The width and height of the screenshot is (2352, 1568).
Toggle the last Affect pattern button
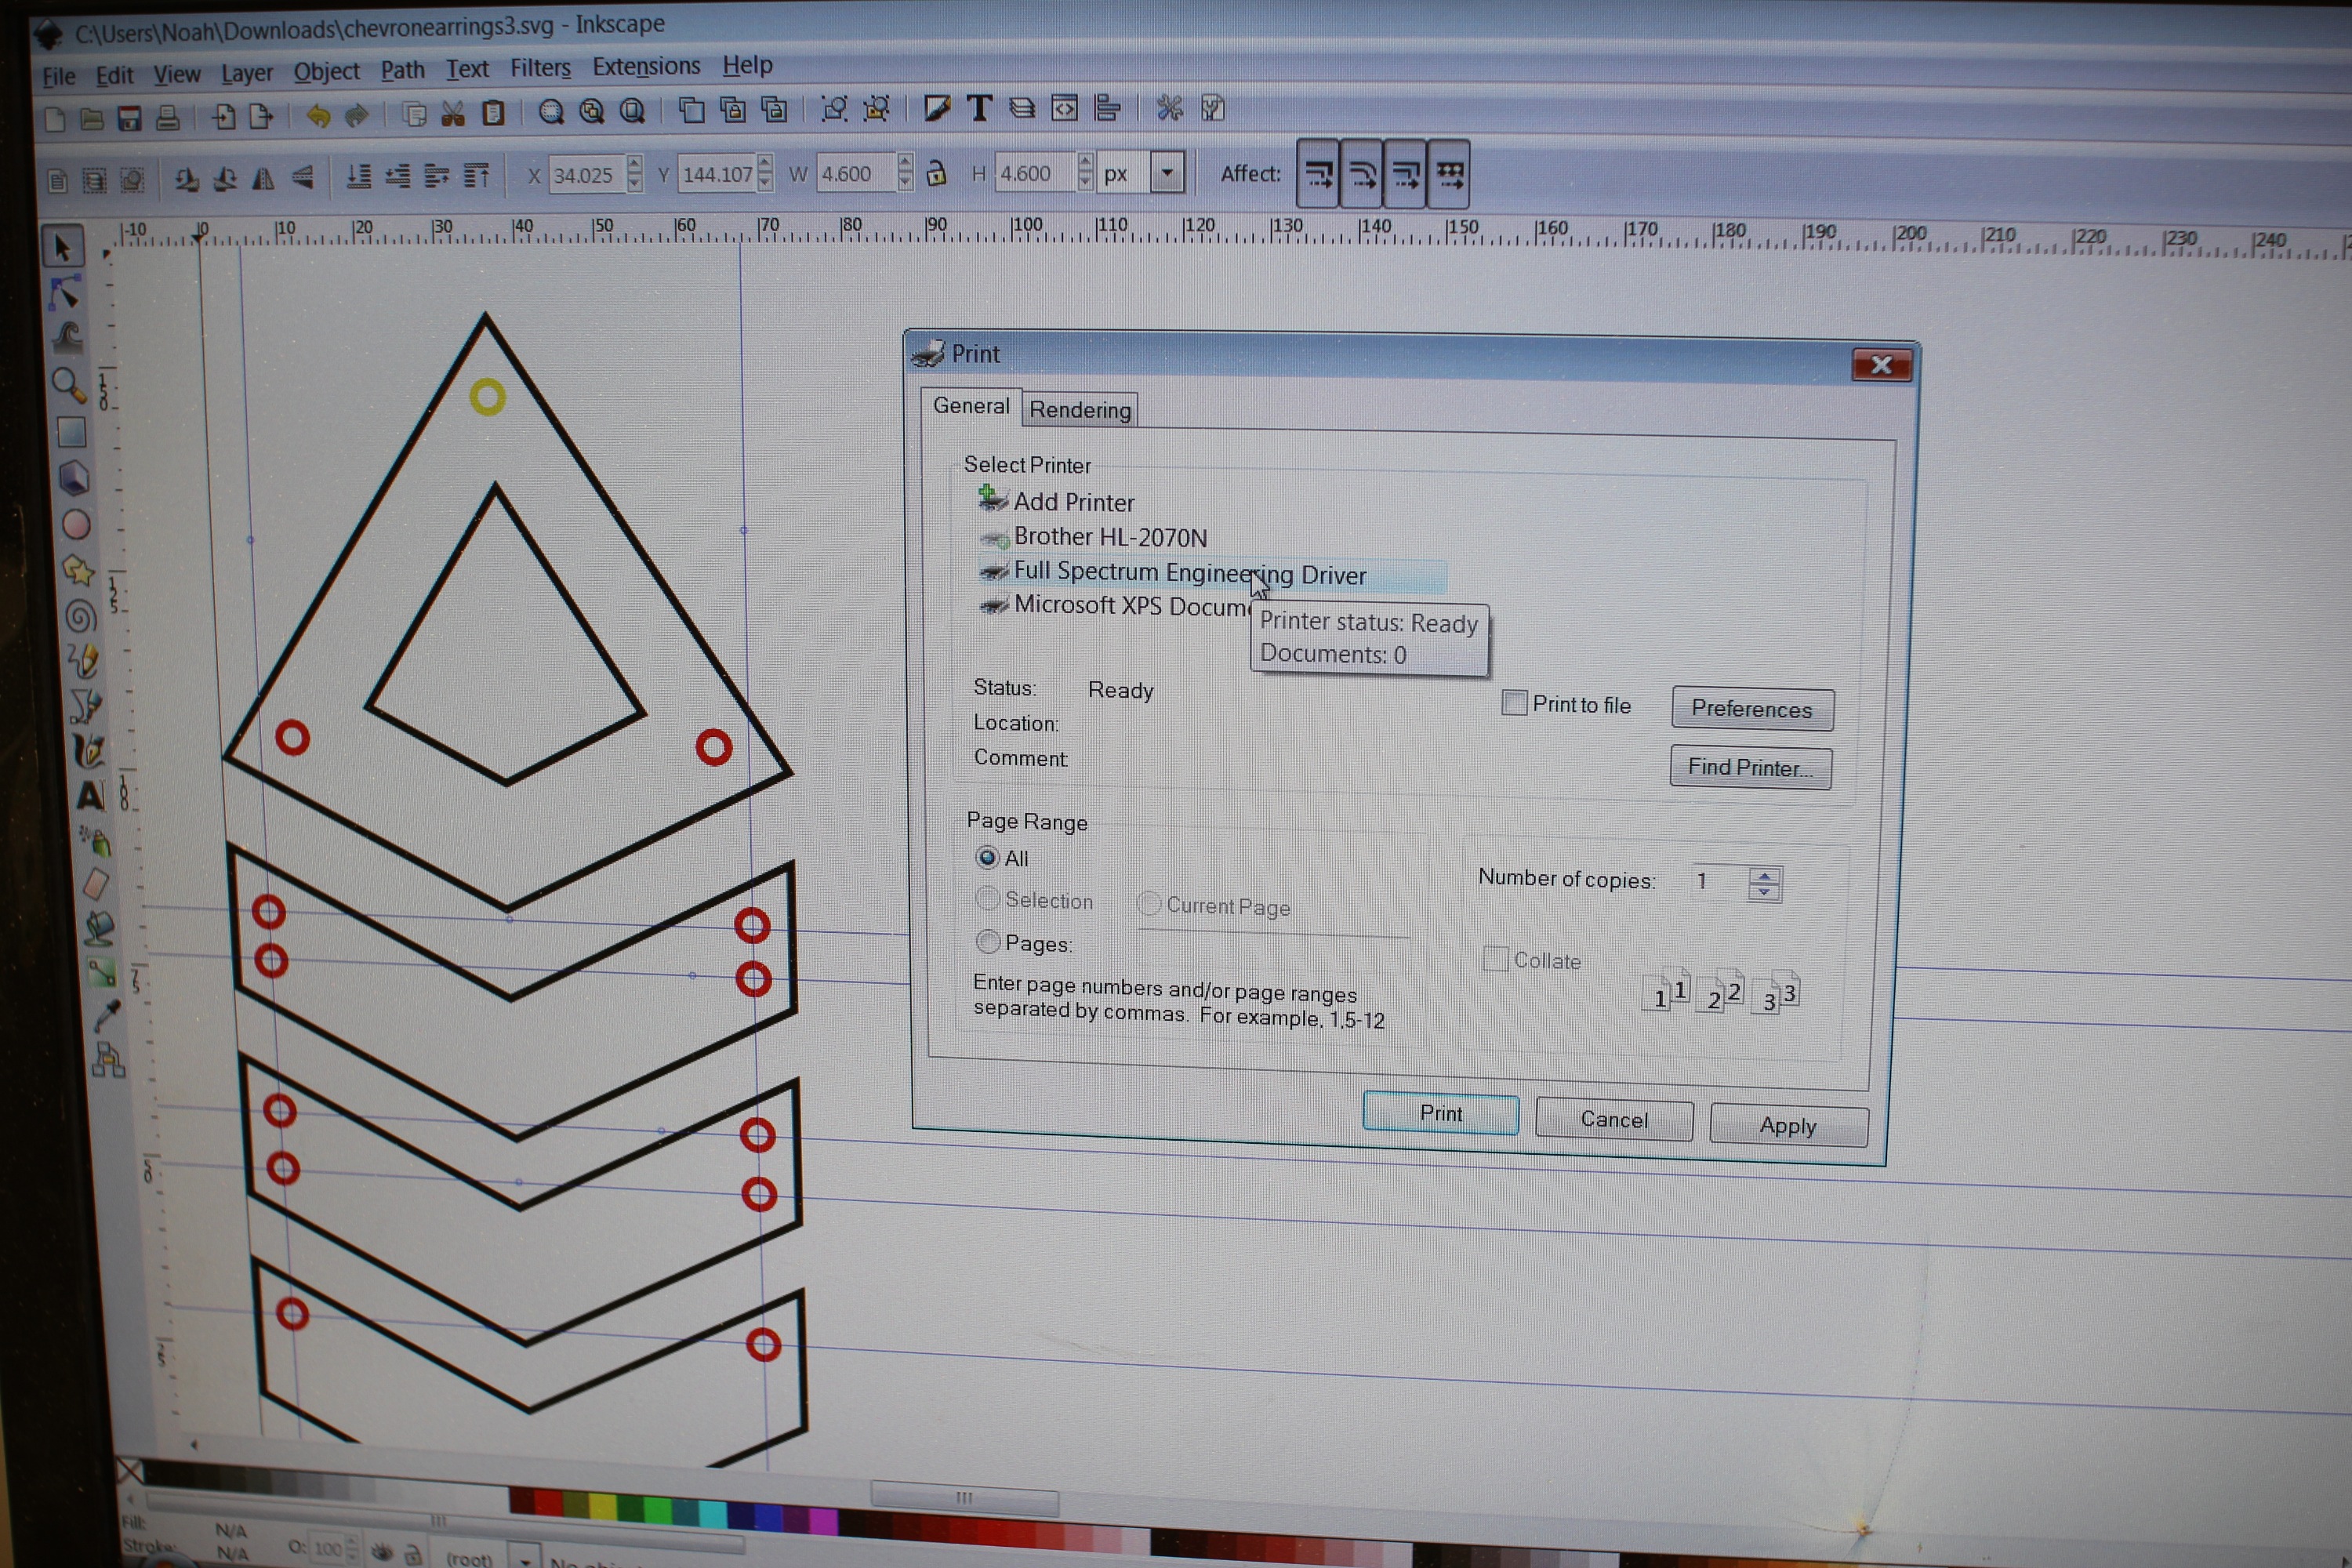pos(1449,175)
